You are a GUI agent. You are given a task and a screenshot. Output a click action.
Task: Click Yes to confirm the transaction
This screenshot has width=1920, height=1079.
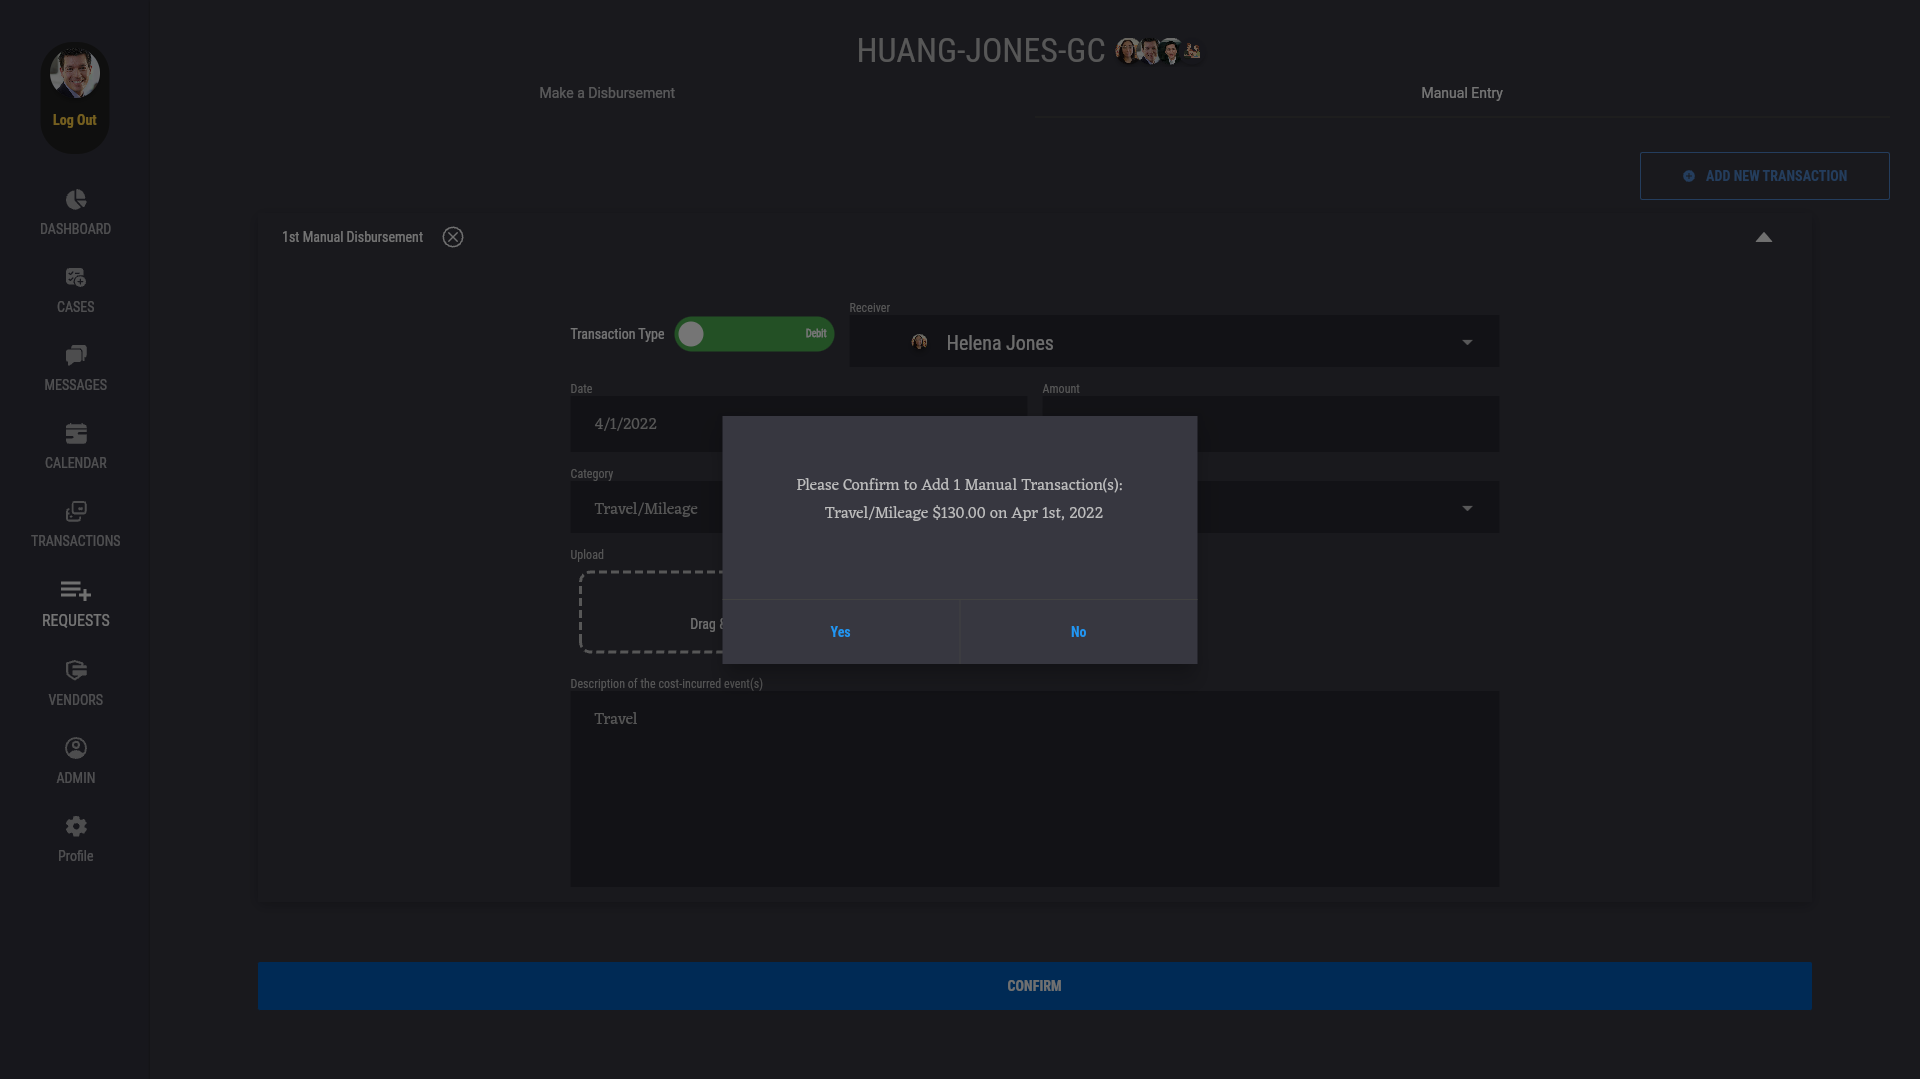coord(840,632)
